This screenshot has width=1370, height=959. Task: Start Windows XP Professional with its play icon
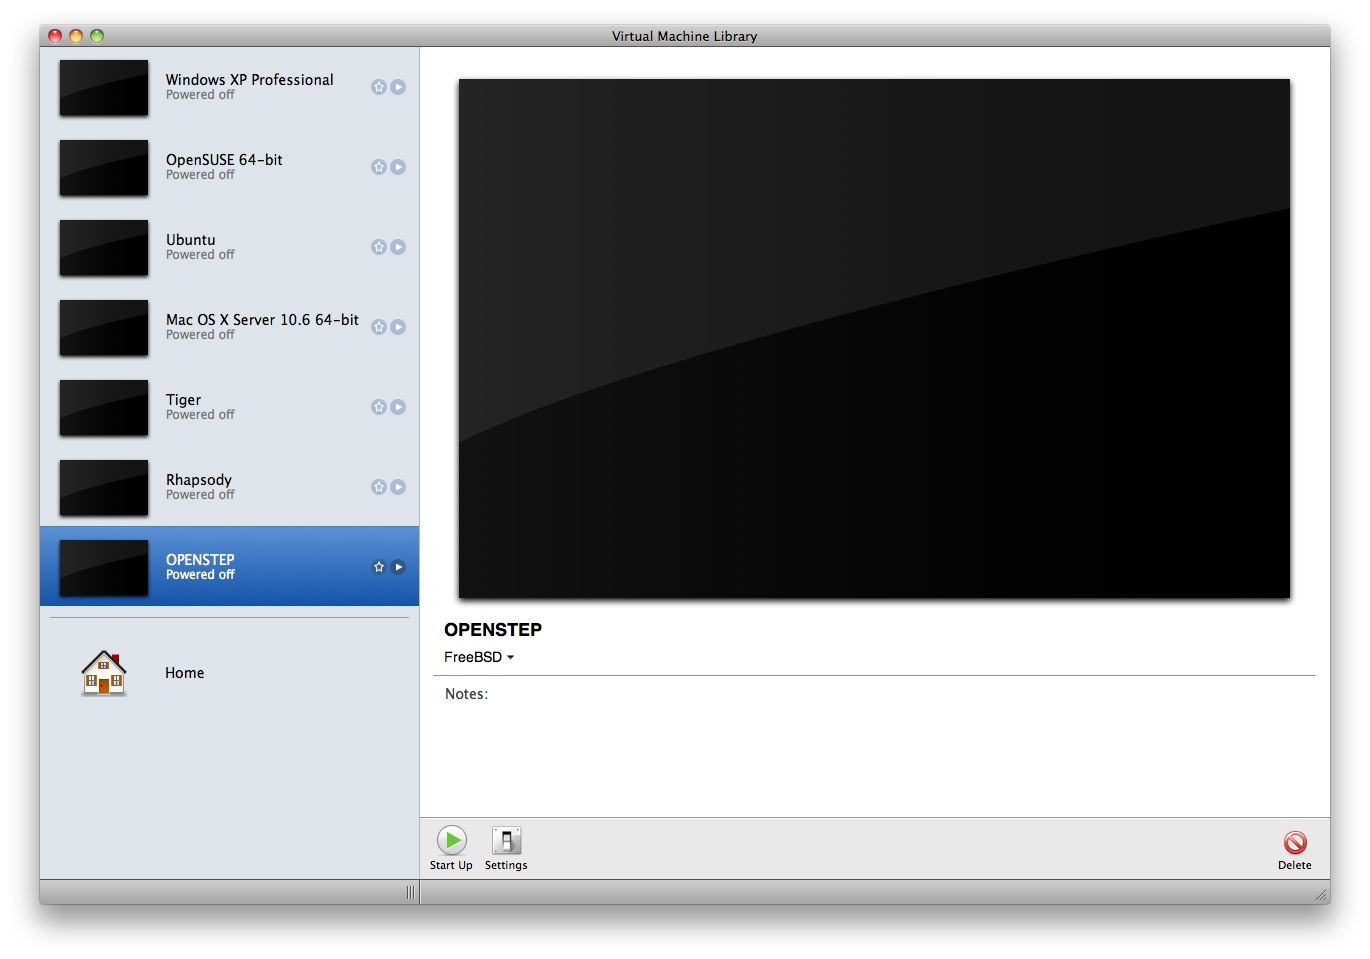(x=398, y=87)
